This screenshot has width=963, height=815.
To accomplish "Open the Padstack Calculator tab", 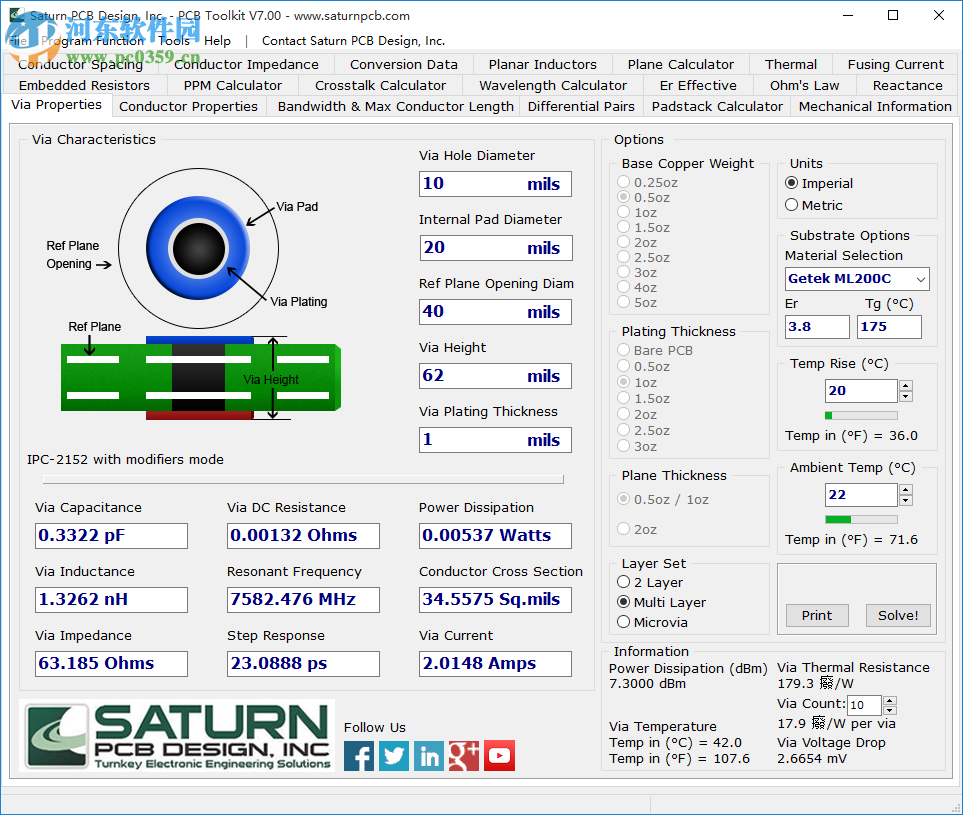I will 716,106.
